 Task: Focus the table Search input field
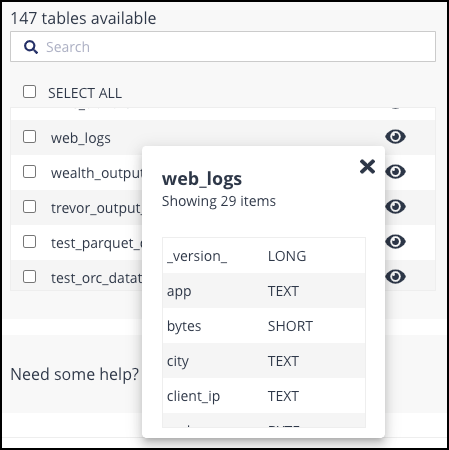[223, 47]
